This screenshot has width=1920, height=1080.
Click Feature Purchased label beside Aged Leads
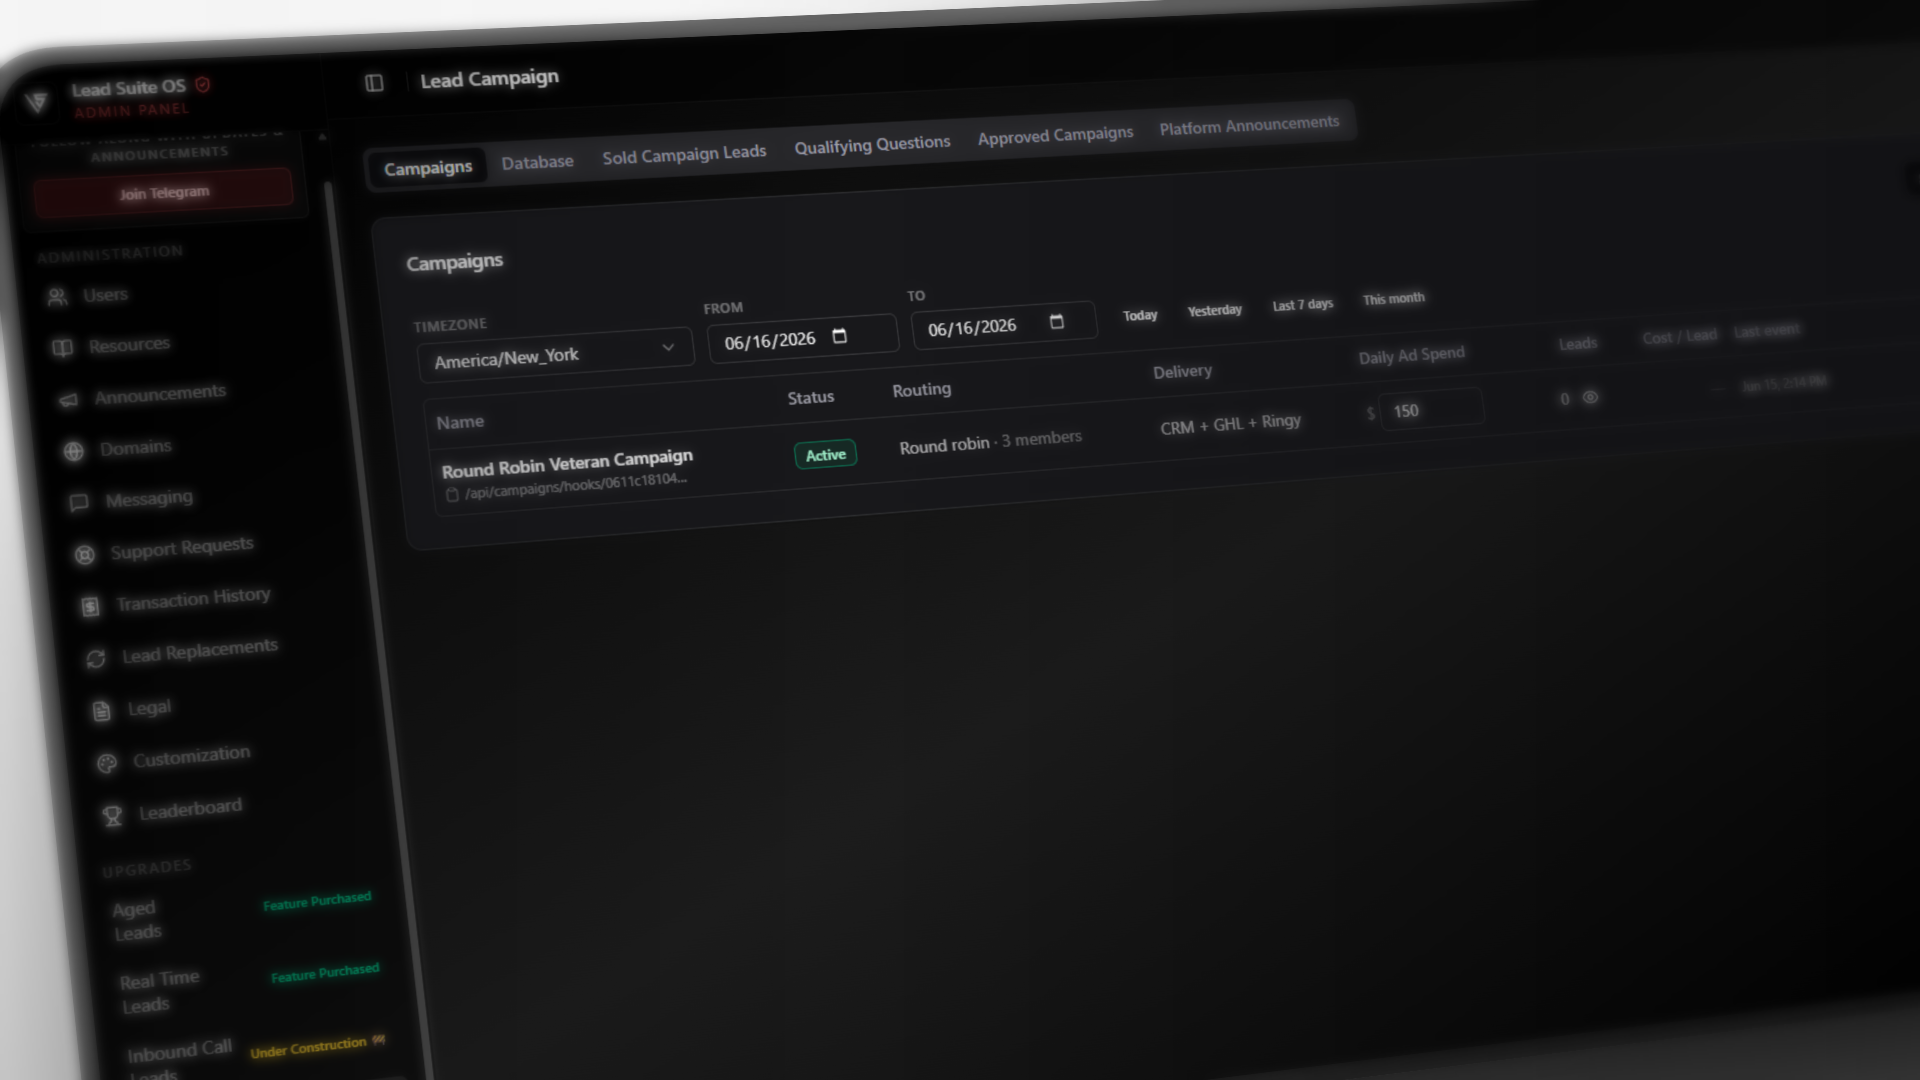coord(317,901)
